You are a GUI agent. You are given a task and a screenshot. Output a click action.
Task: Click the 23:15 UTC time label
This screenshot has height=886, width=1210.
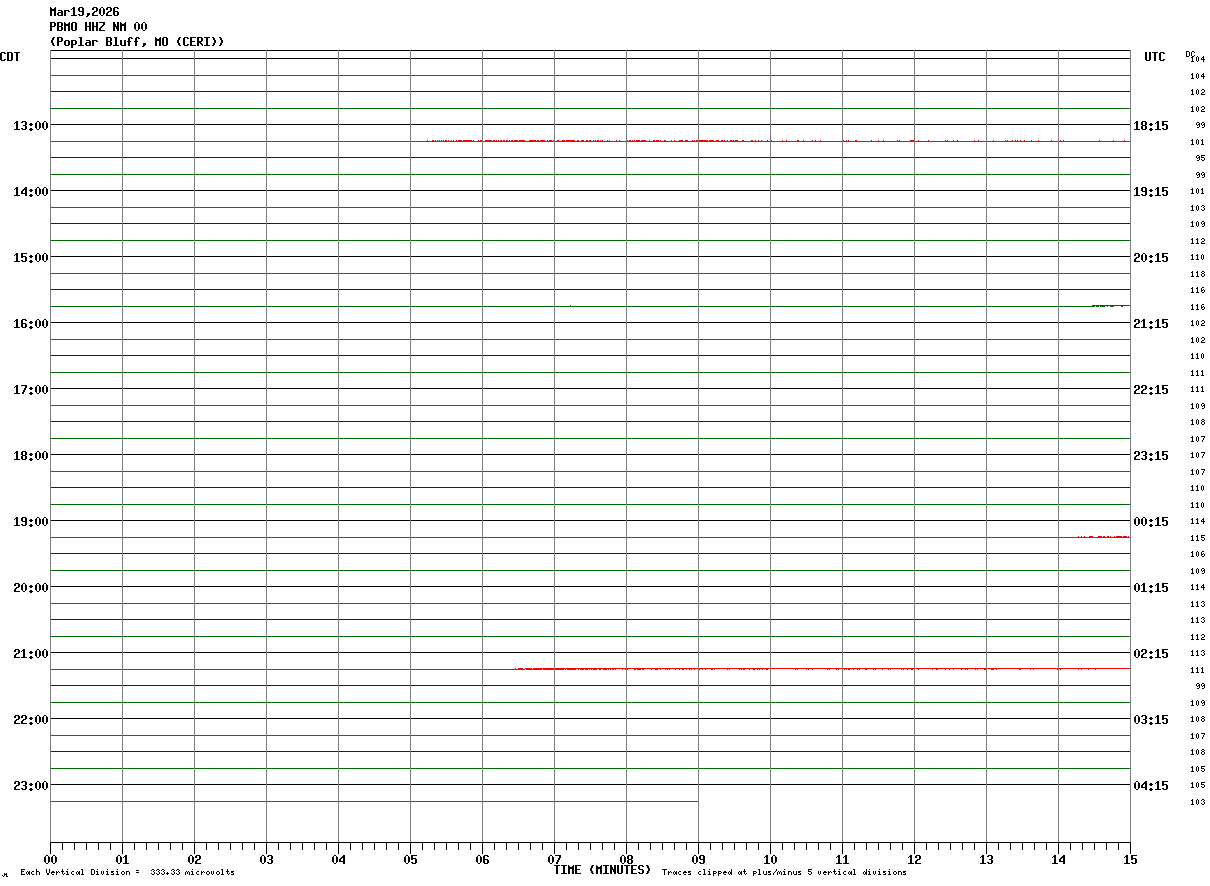click(x=1151, y=456)
